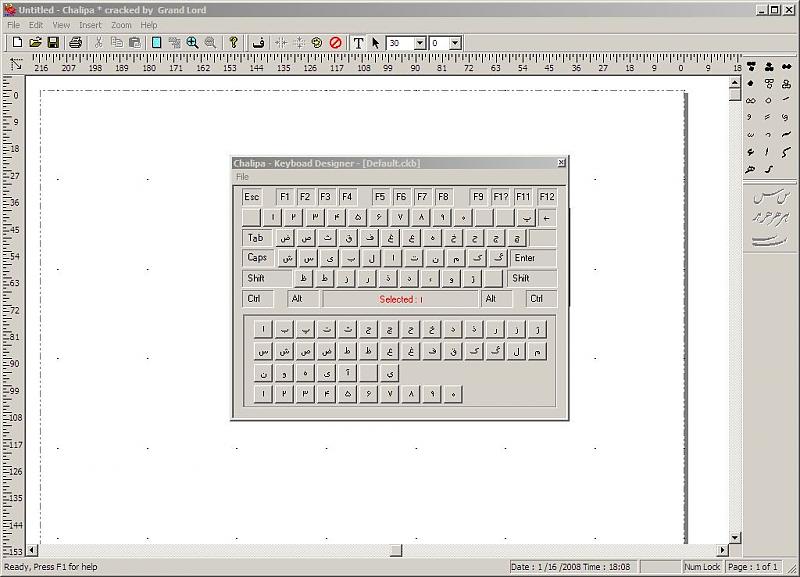Click the space bar labeled Selected
The image size is (800, 577).
(401, 299)
